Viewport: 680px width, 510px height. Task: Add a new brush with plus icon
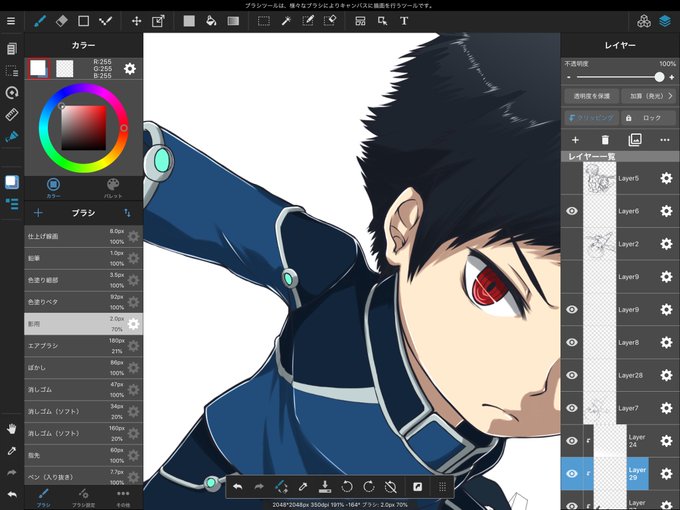click(38, 212)
